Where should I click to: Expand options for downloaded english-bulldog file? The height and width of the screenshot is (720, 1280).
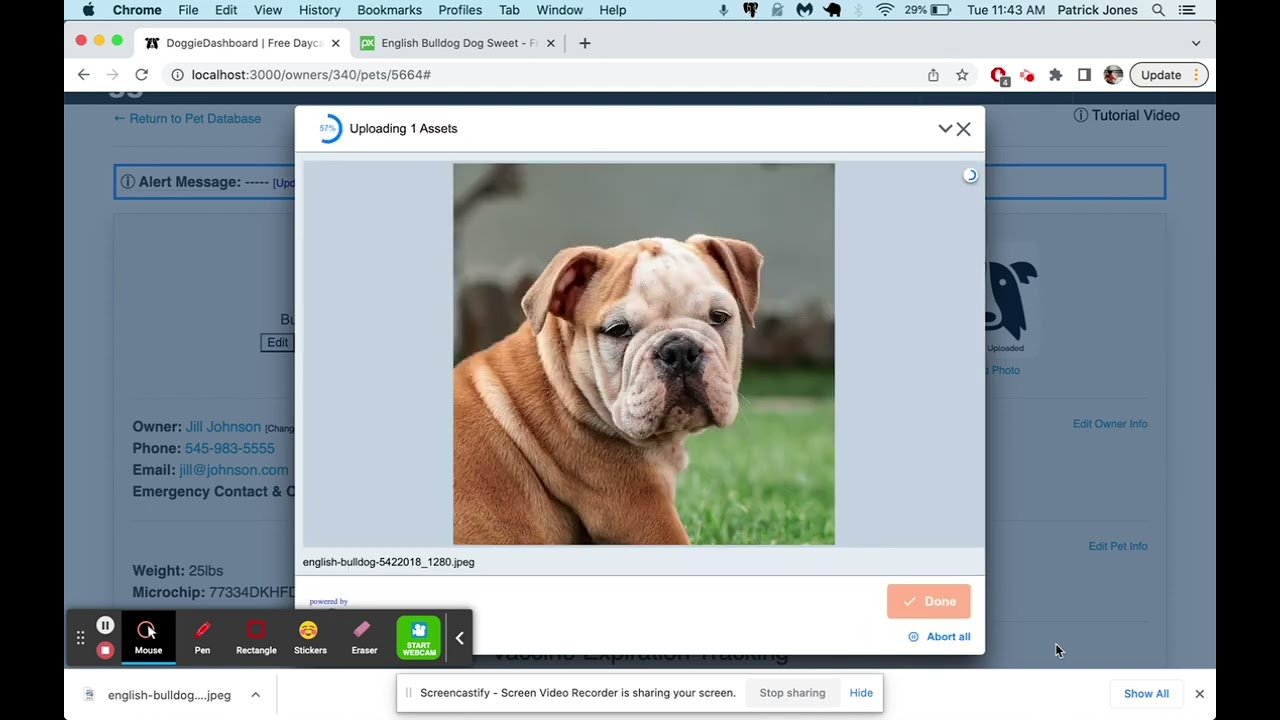(x=255, y=695)
